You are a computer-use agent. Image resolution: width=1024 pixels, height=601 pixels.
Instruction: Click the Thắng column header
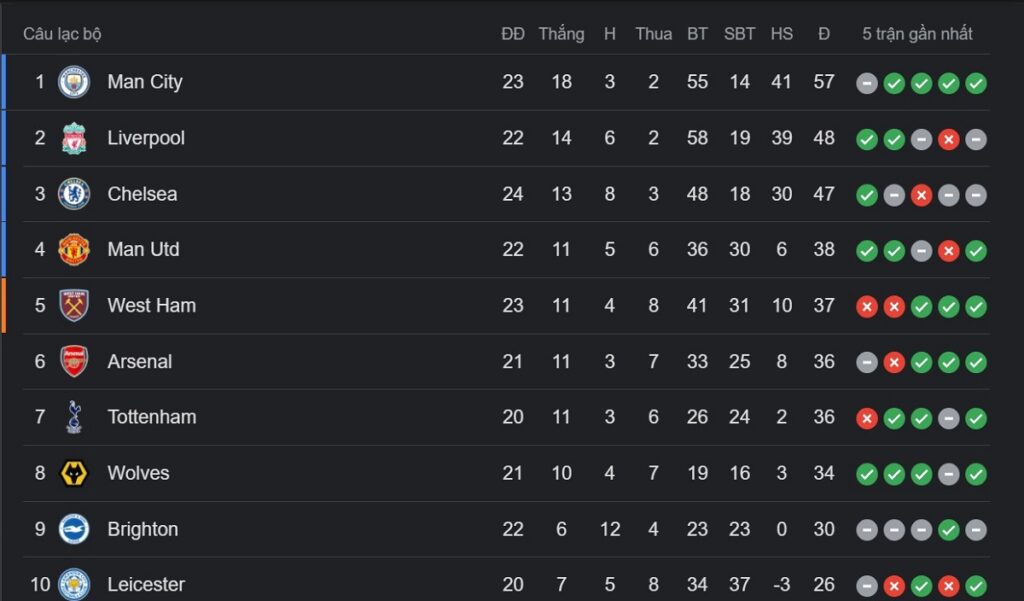(x=561, y=34)
